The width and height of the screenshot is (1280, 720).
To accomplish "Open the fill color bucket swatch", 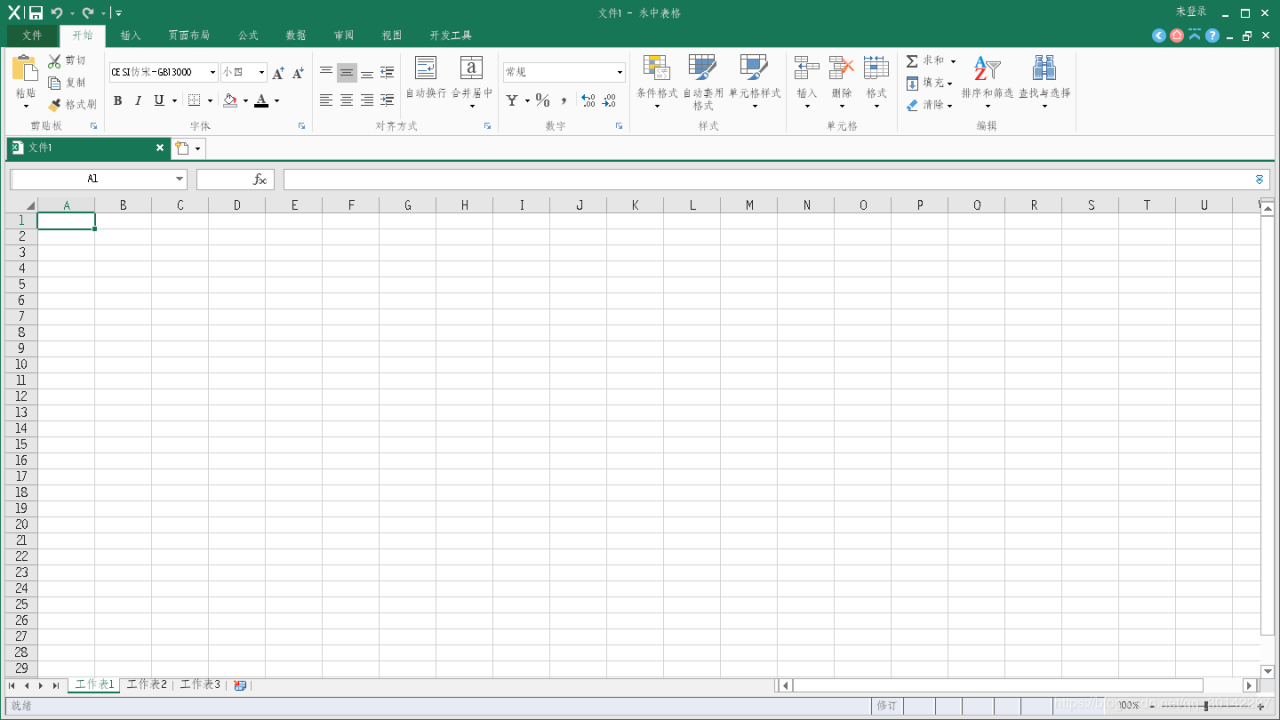I will pyautogui.click(x=230, y=100).
